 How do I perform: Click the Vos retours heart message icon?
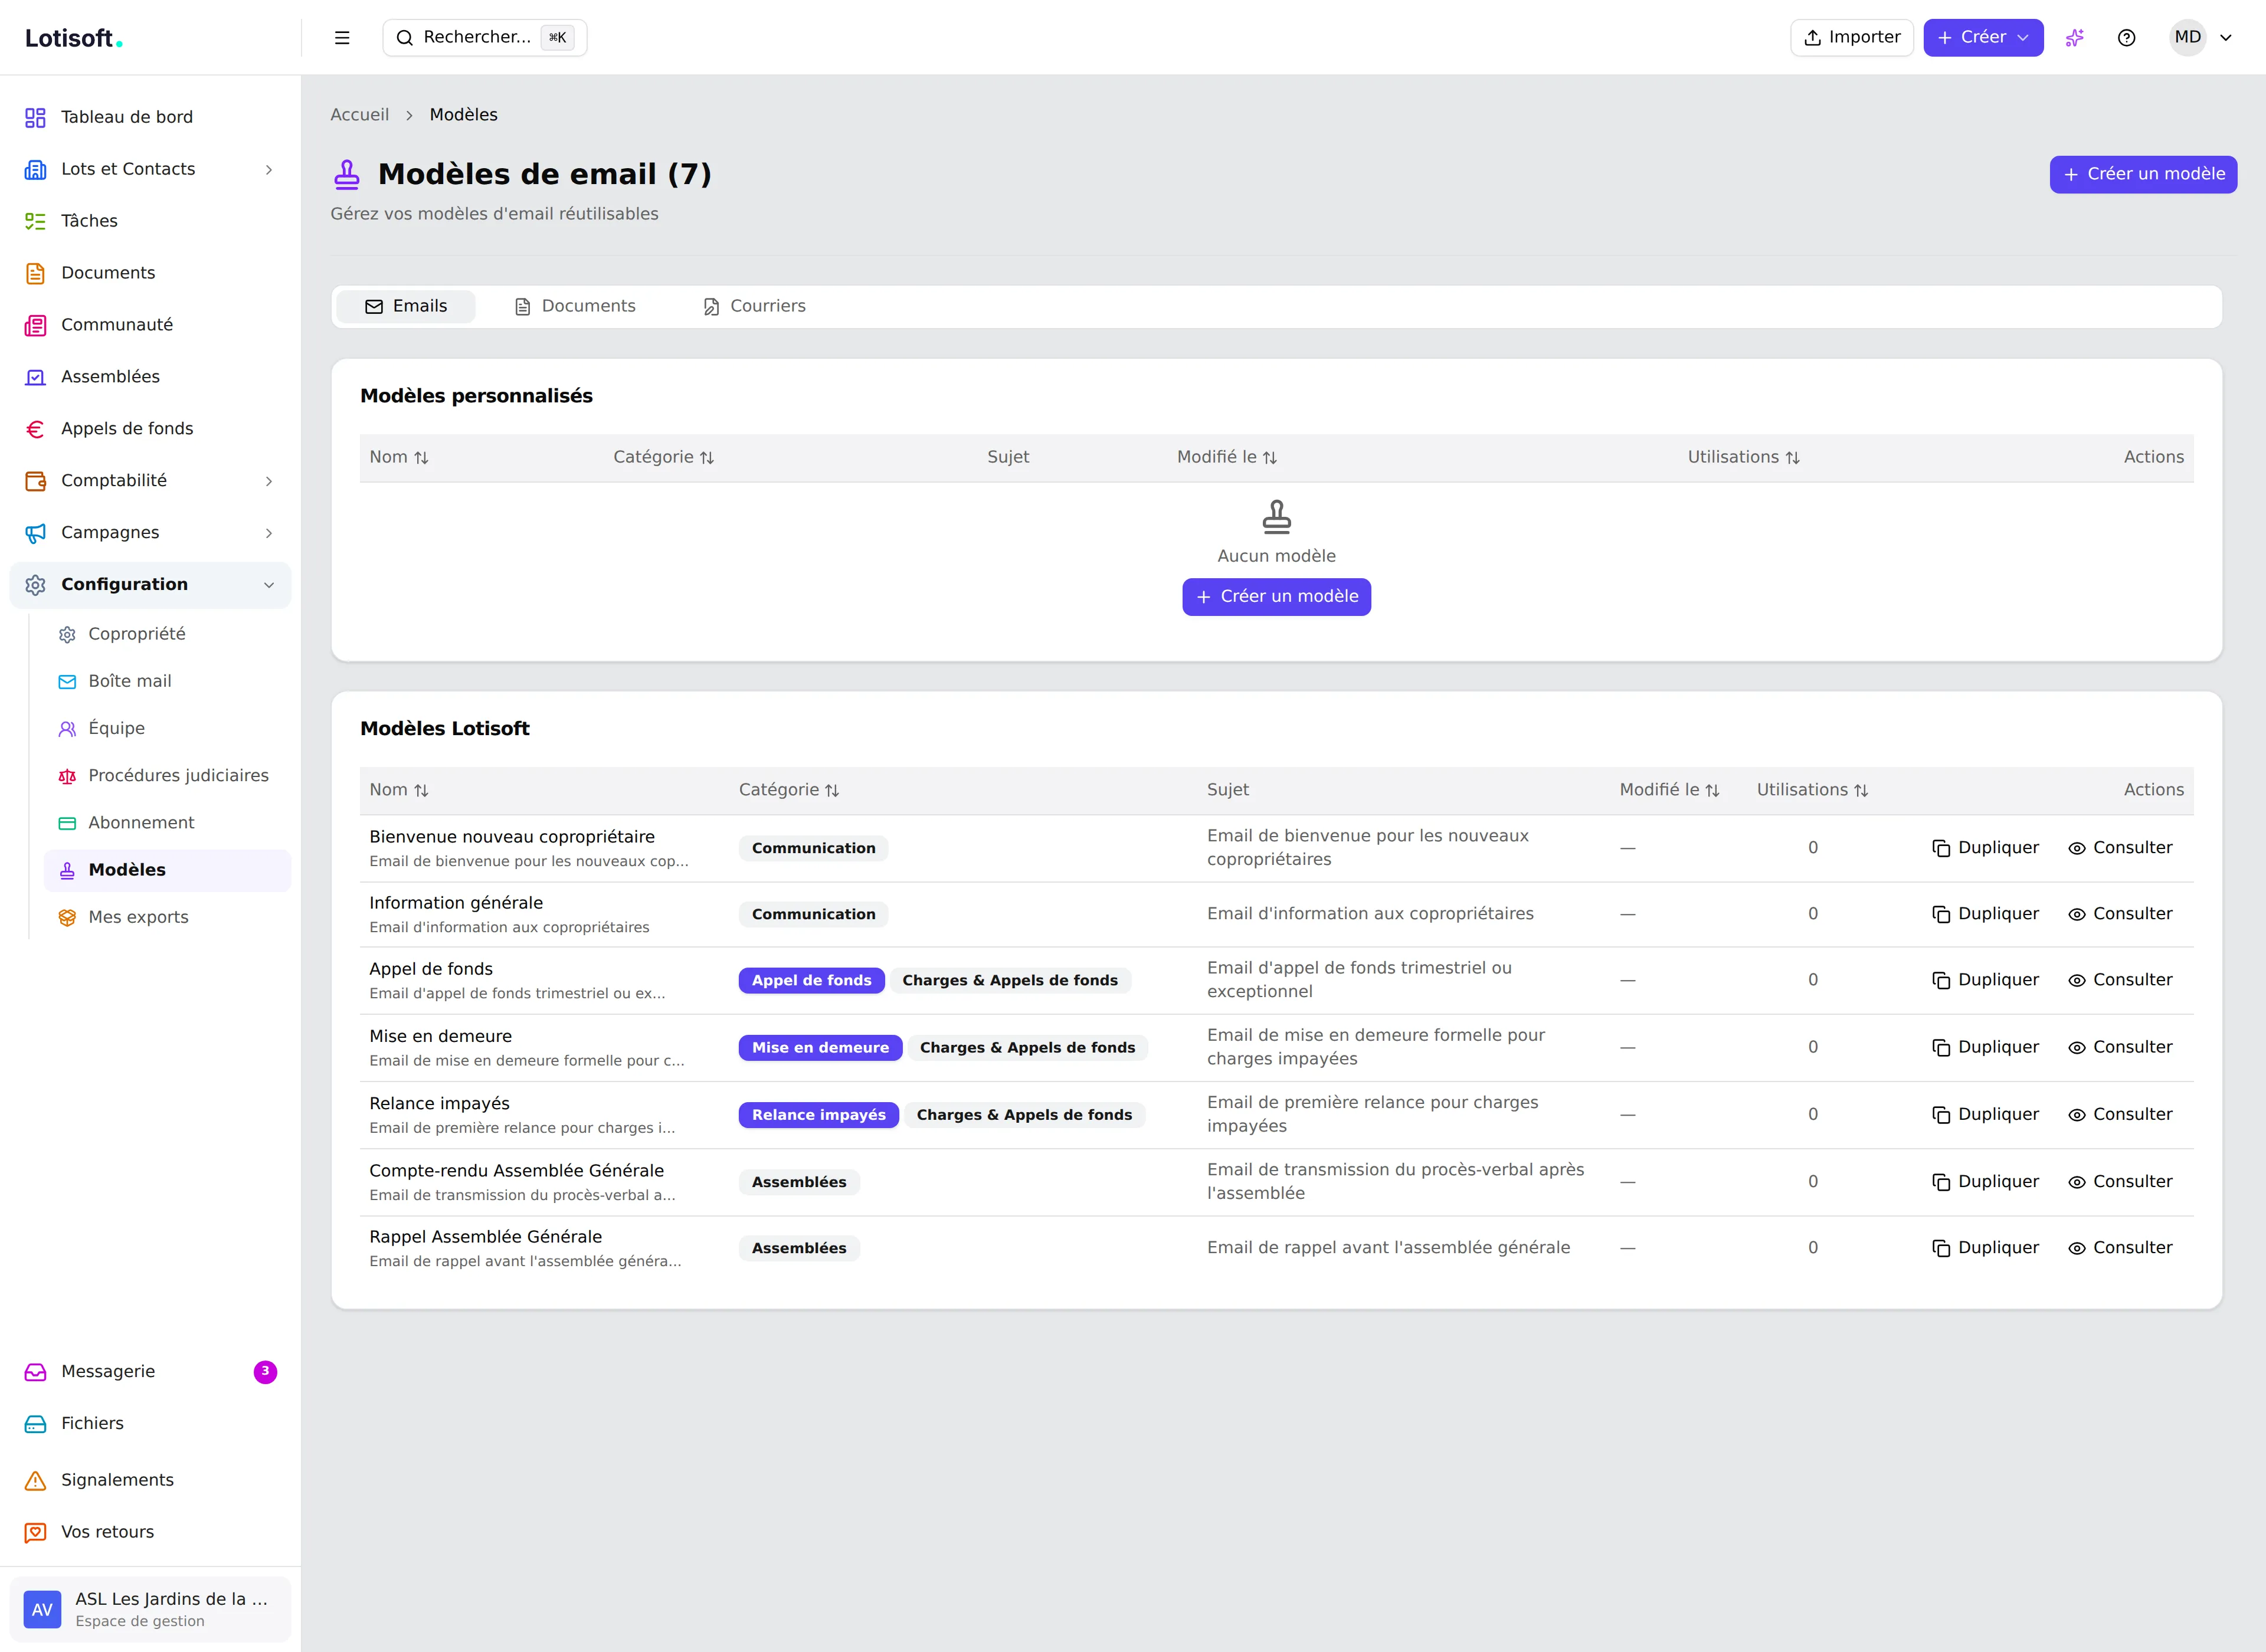36,1533
